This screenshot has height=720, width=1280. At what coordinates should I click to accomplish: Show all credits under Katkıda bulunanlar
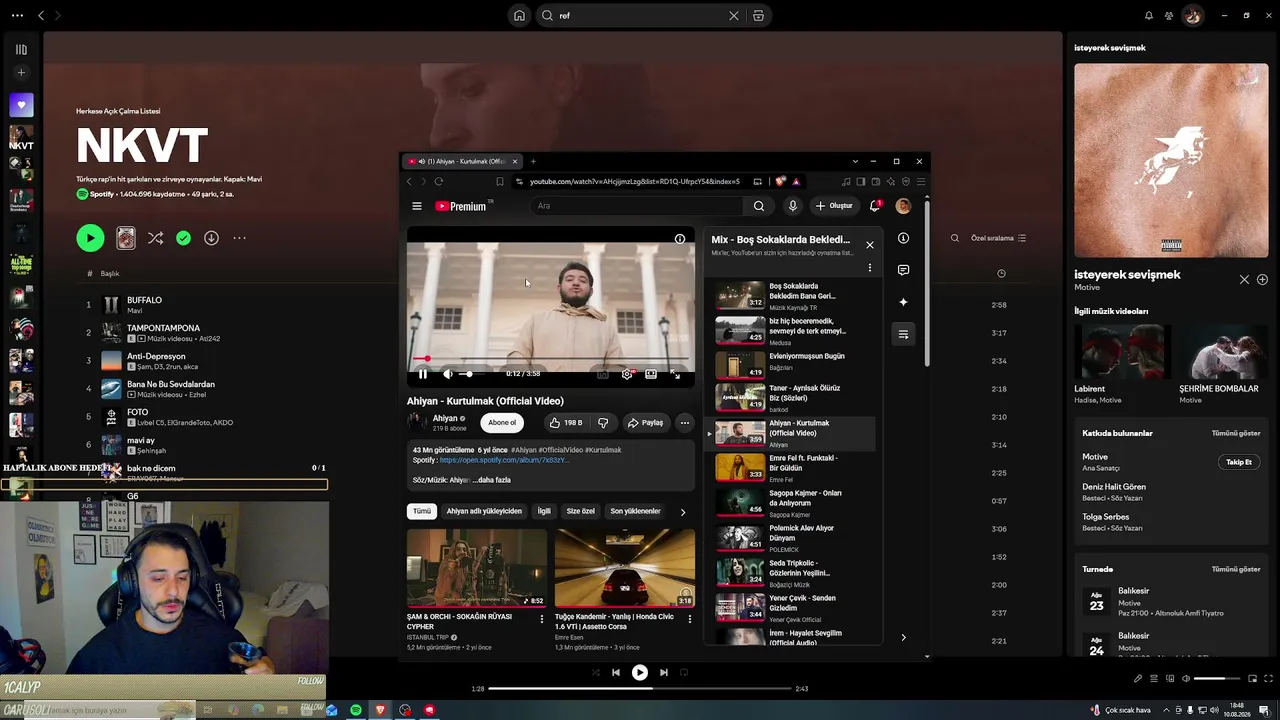tap(1236, 433)
